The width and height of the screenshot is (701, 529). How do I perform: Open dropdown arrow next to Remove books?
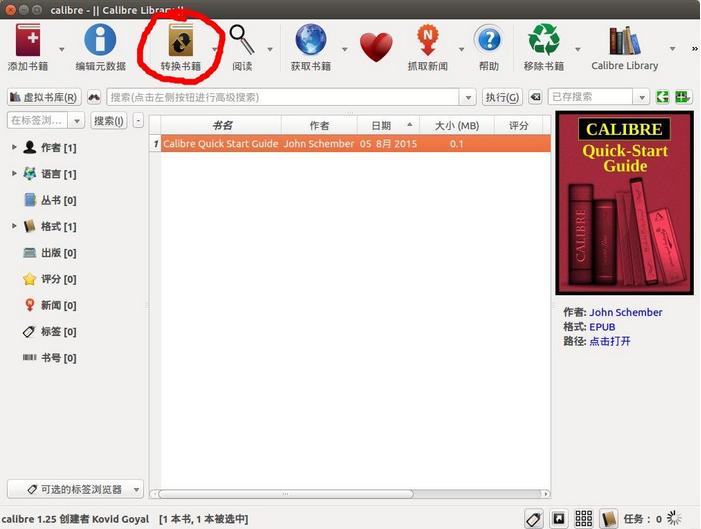point(578,49)
